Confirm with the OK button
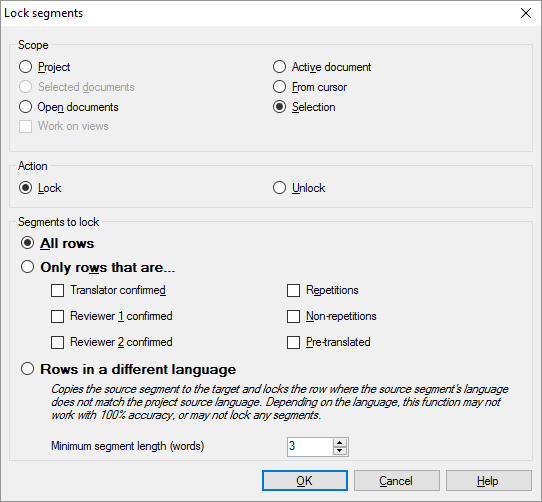Screen dimensions: 542x502 tap(305, 481)
